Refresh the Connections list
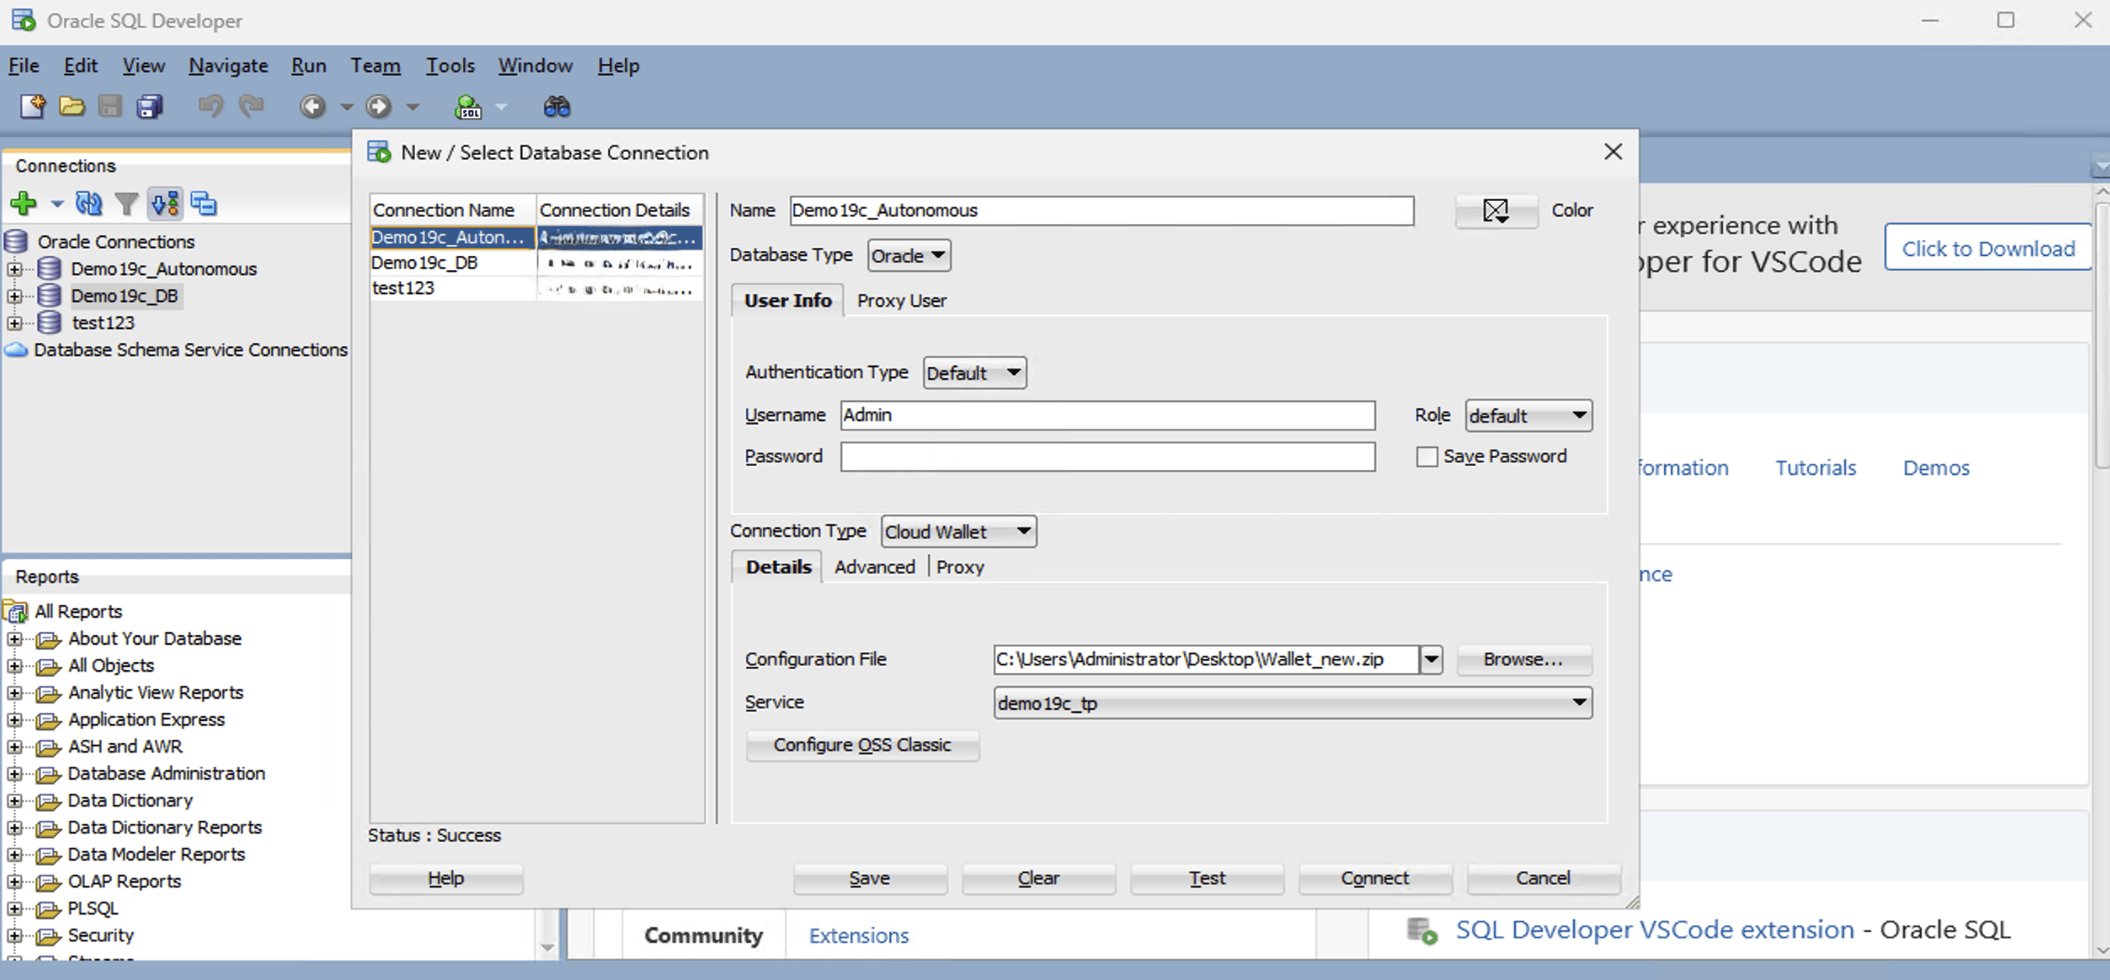 click(88, 203)
